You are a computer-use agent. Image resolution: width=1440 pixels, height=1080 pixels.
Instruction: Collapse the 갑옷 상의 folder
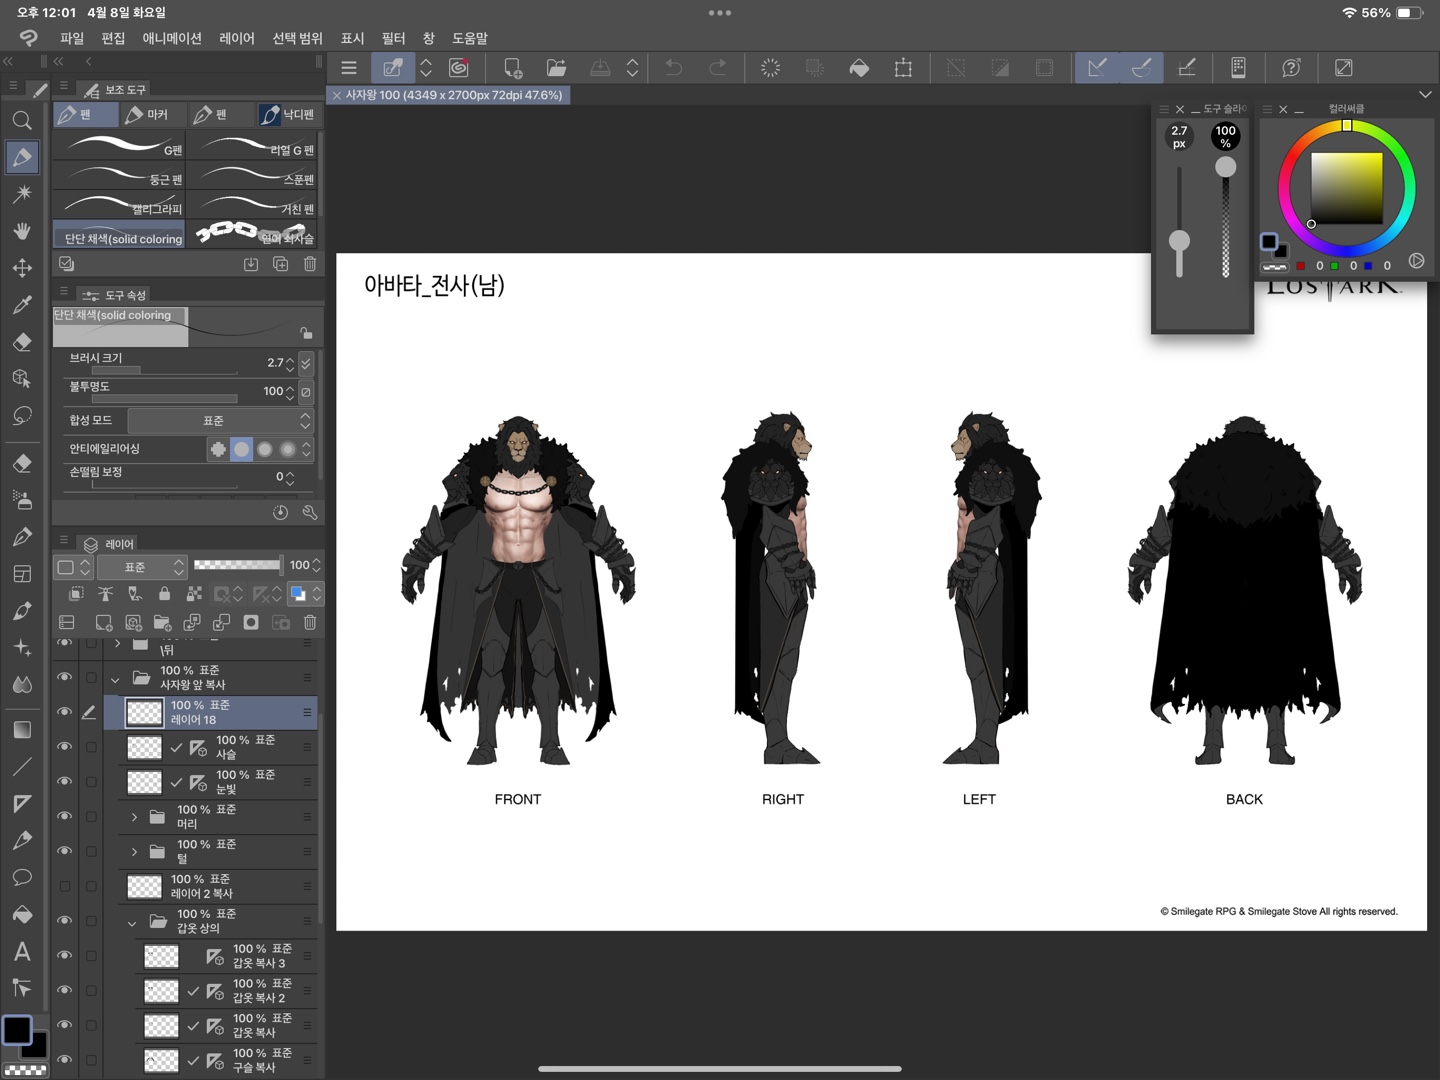click(x=132, y=922)
